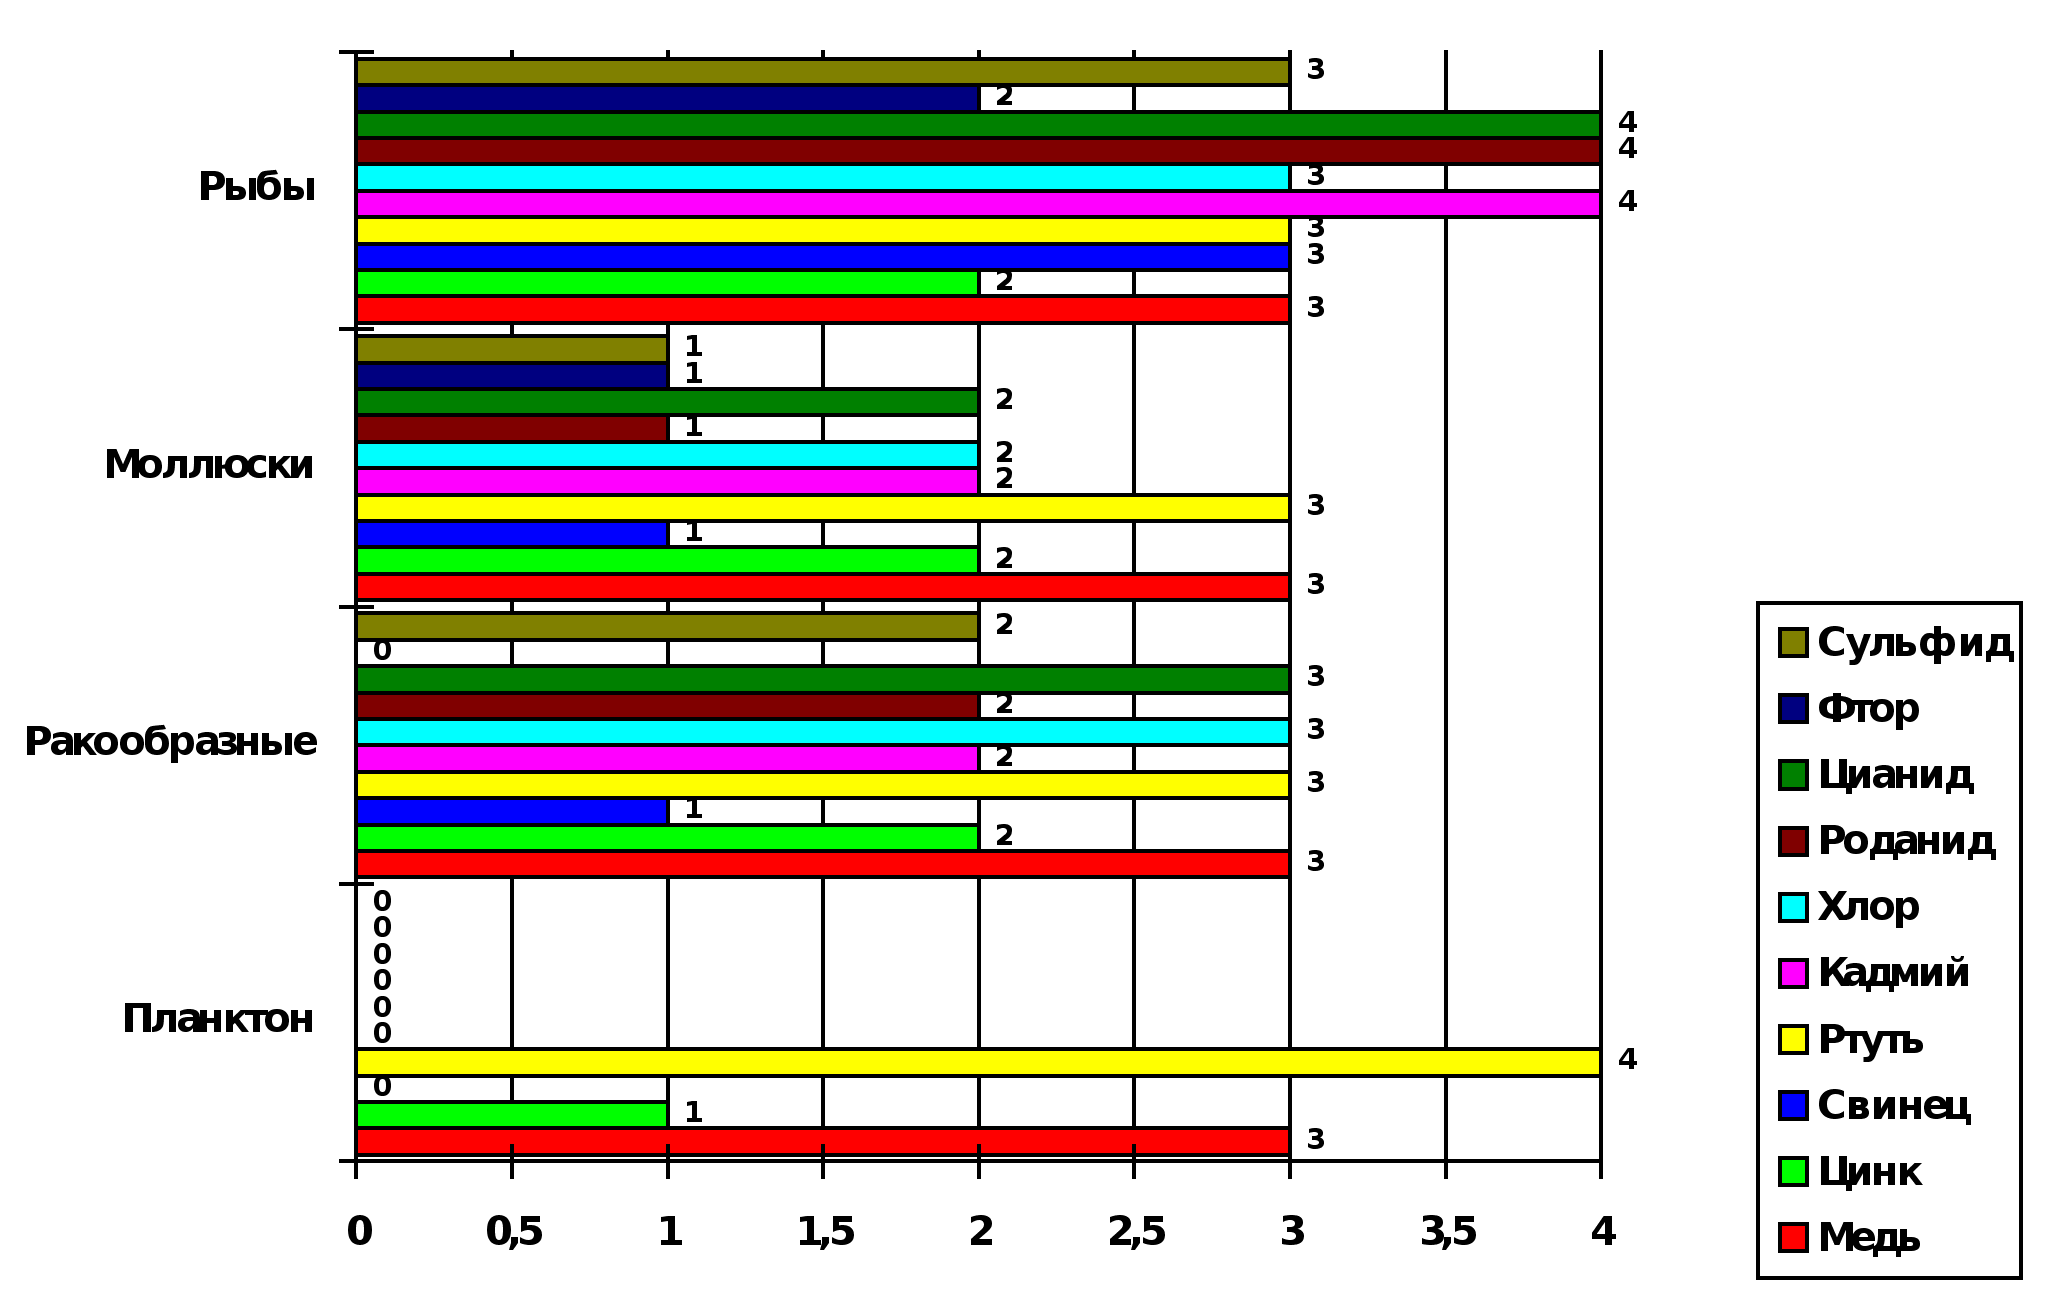This screenshot has height=1292, width=2048.
Task: Click the Моллюски category axis label
Action: (x=209, y=465)
